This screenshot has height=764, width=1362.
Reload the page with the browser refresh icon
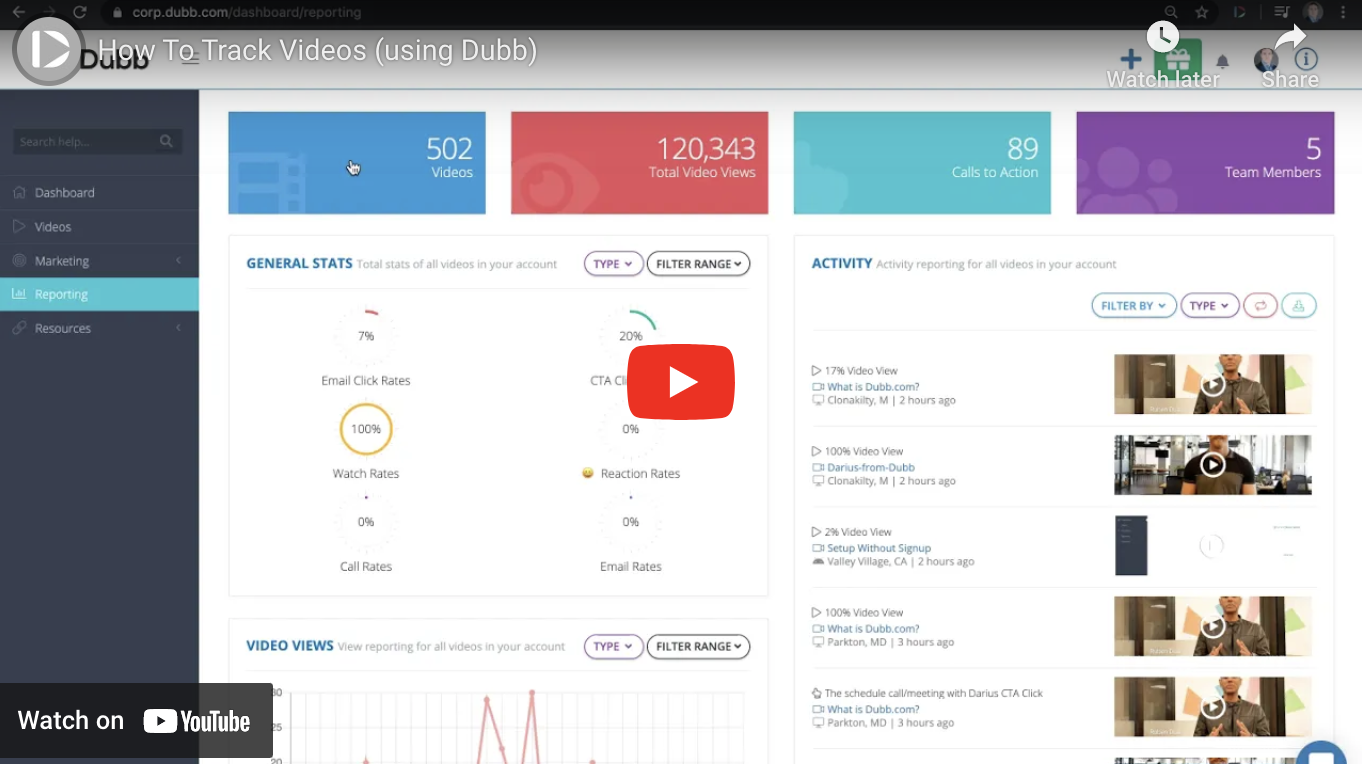point(80,12)
